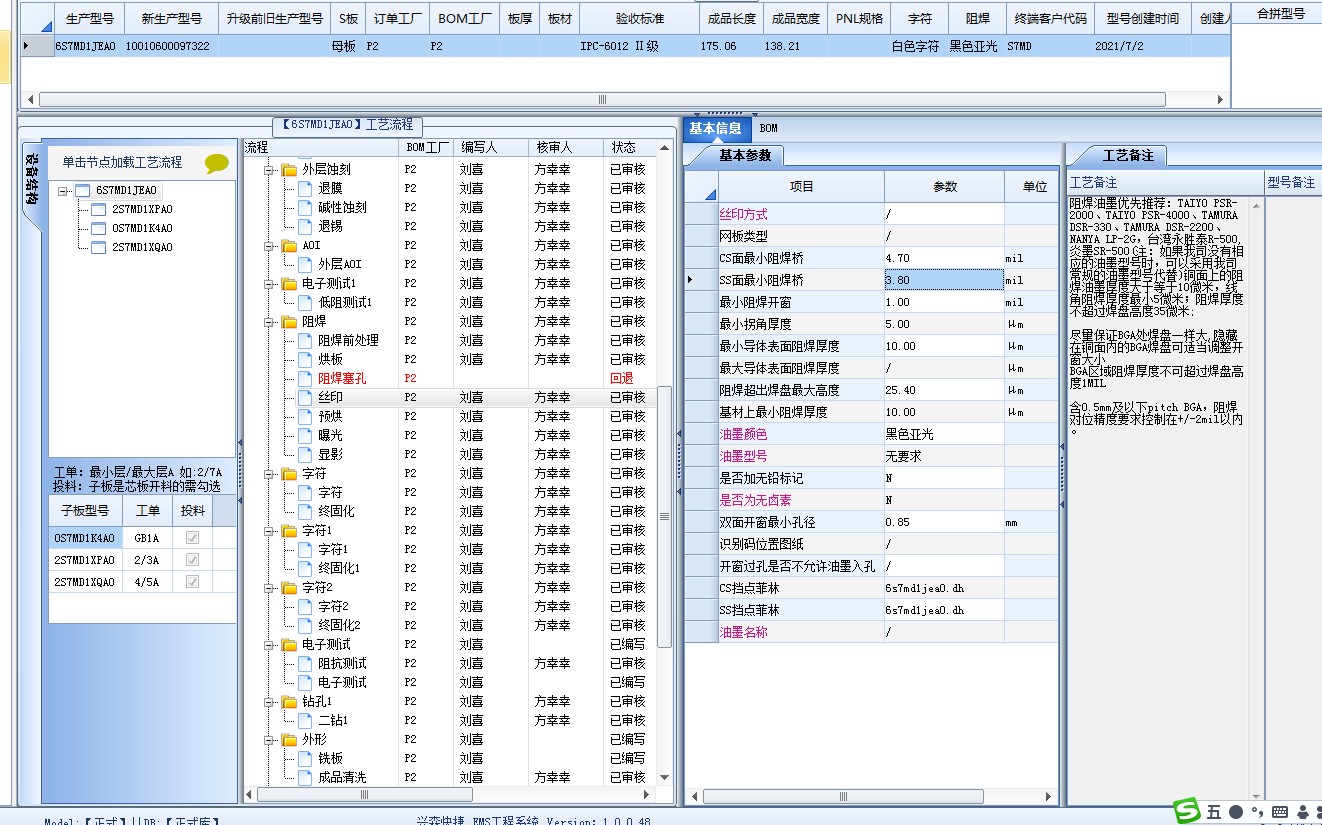Image resolution: width=1322 pixels, height=825 pixels.
Task: Click the yellow speech bubble hint icon
Action: [x=216, y=163]
